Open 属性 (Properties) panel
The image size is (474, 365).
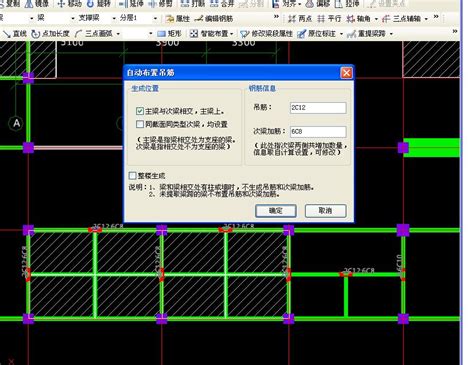(x=178, y=19)
